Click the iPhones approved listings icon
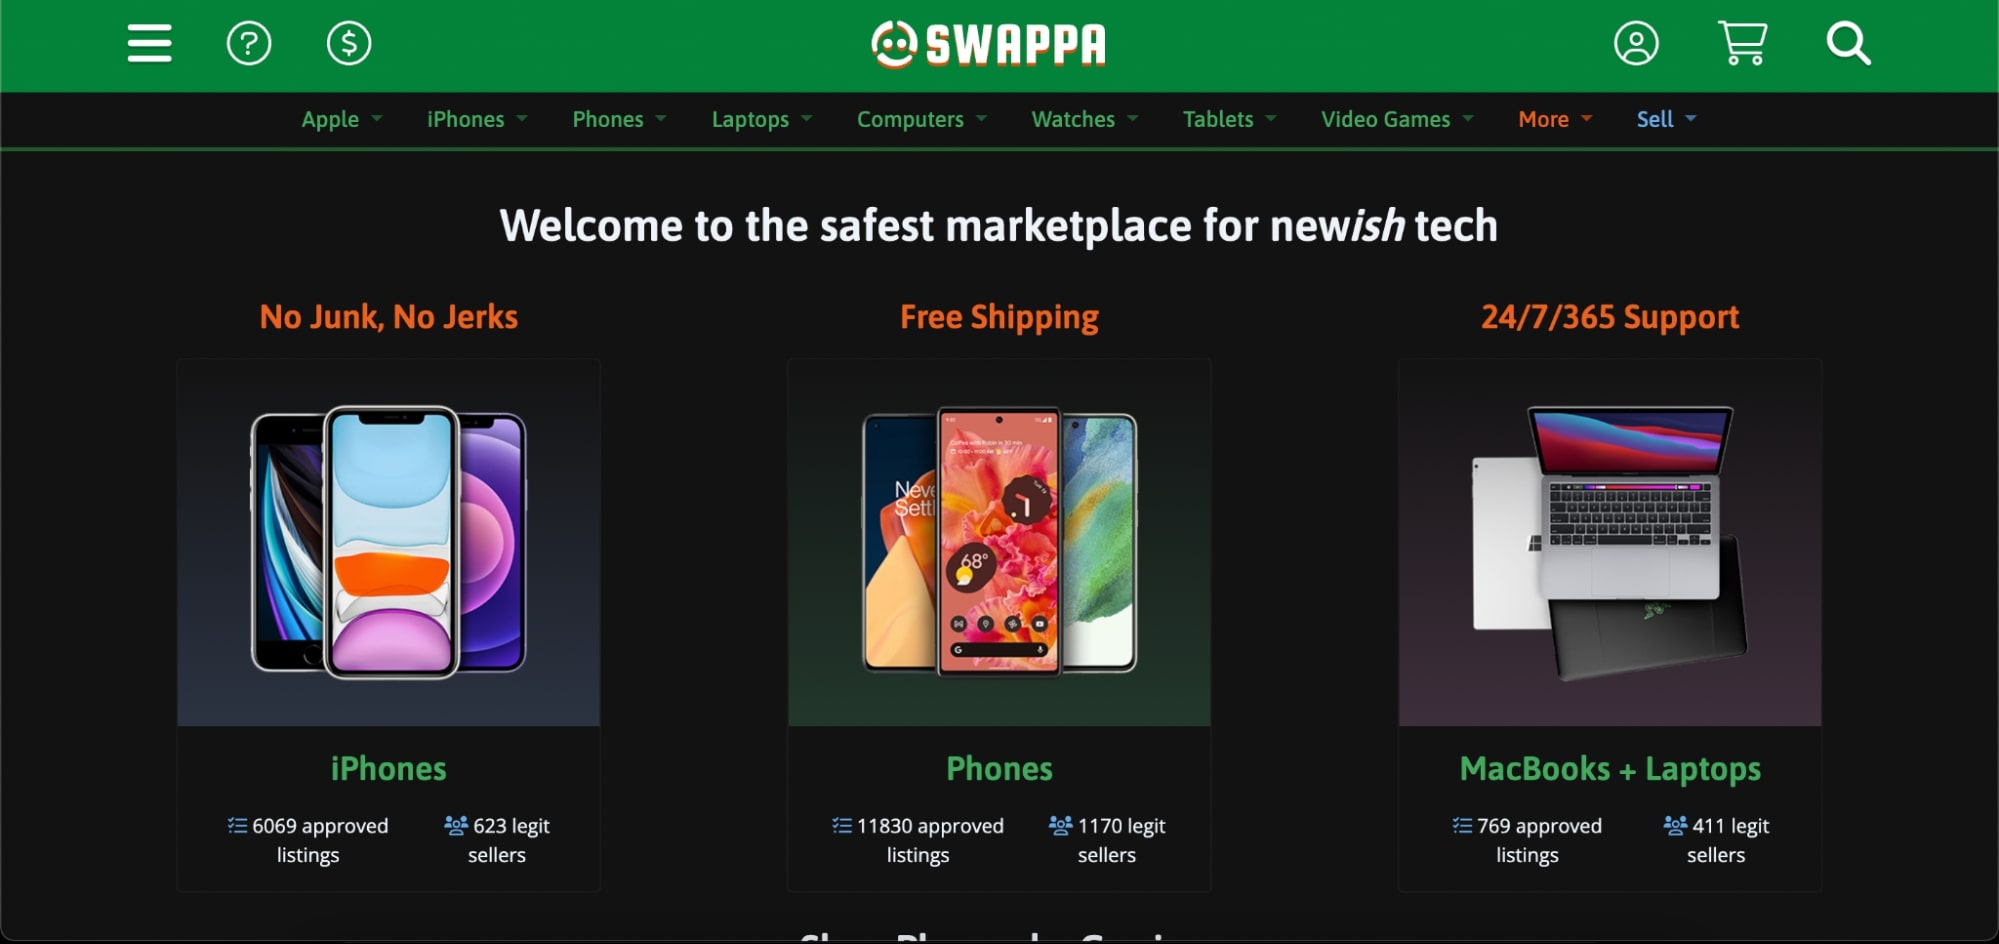 point(237,825)
